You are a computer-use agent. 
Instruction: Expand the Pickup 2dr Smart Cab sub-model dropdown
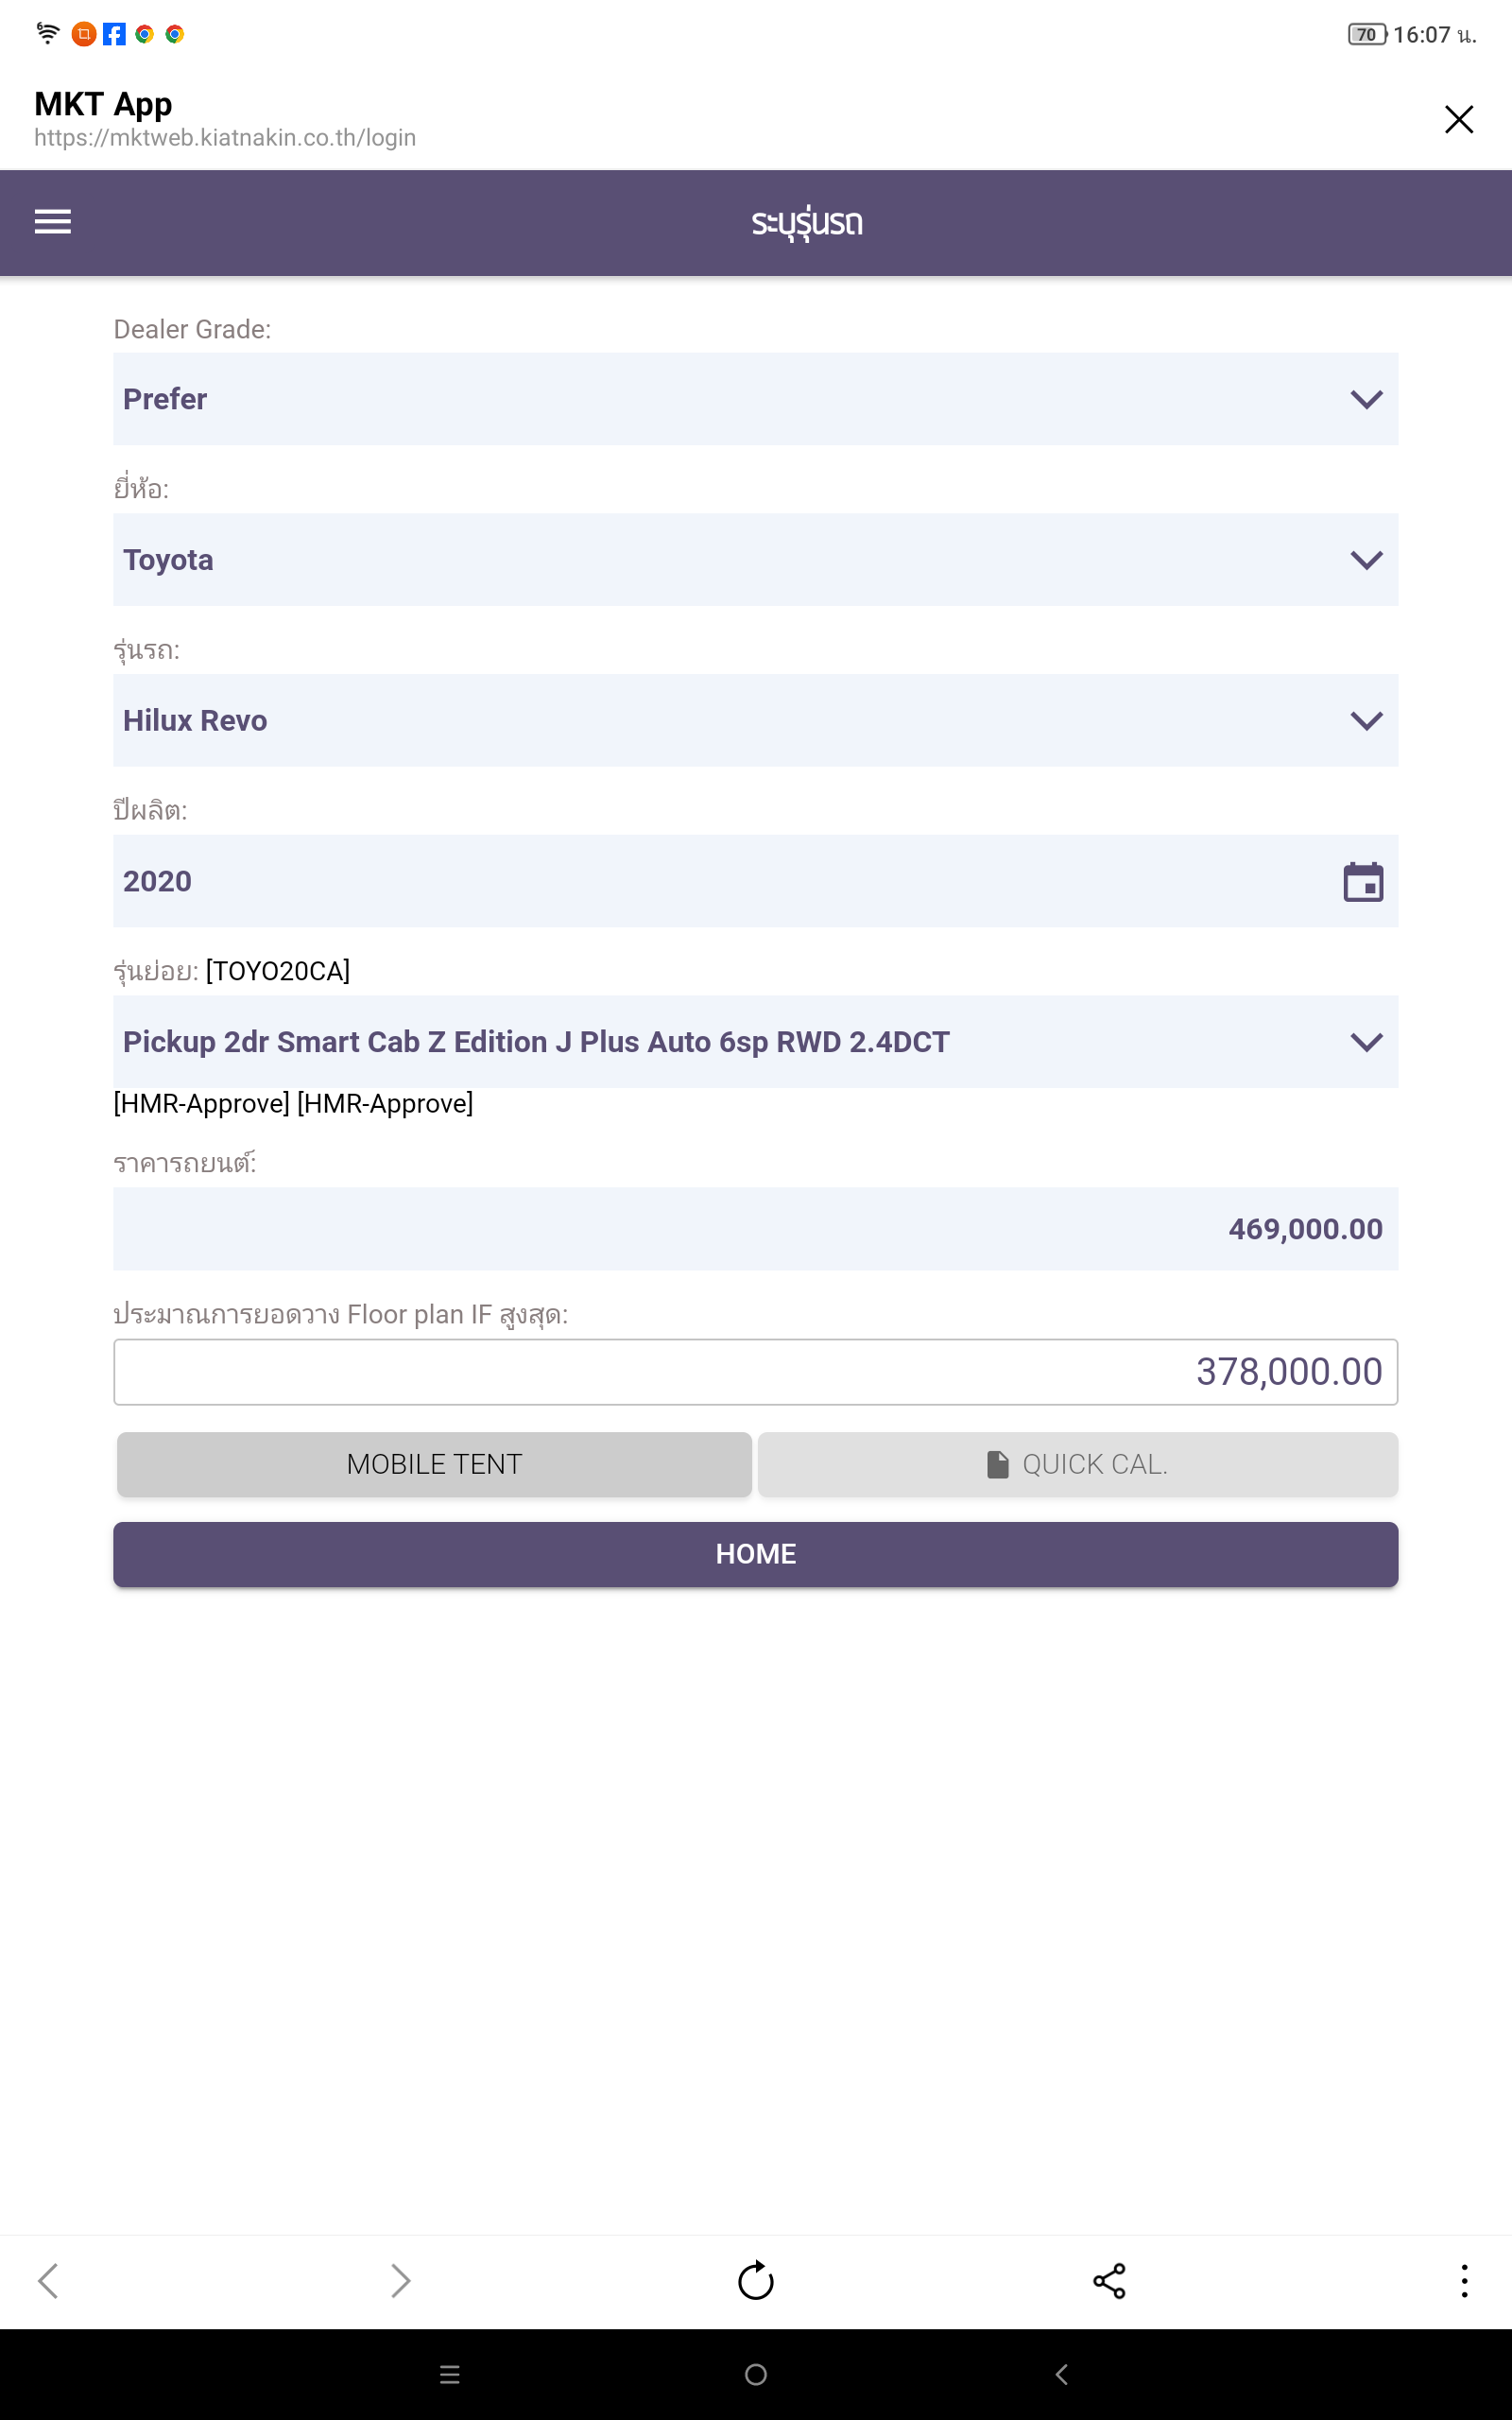coord(755,1042)
